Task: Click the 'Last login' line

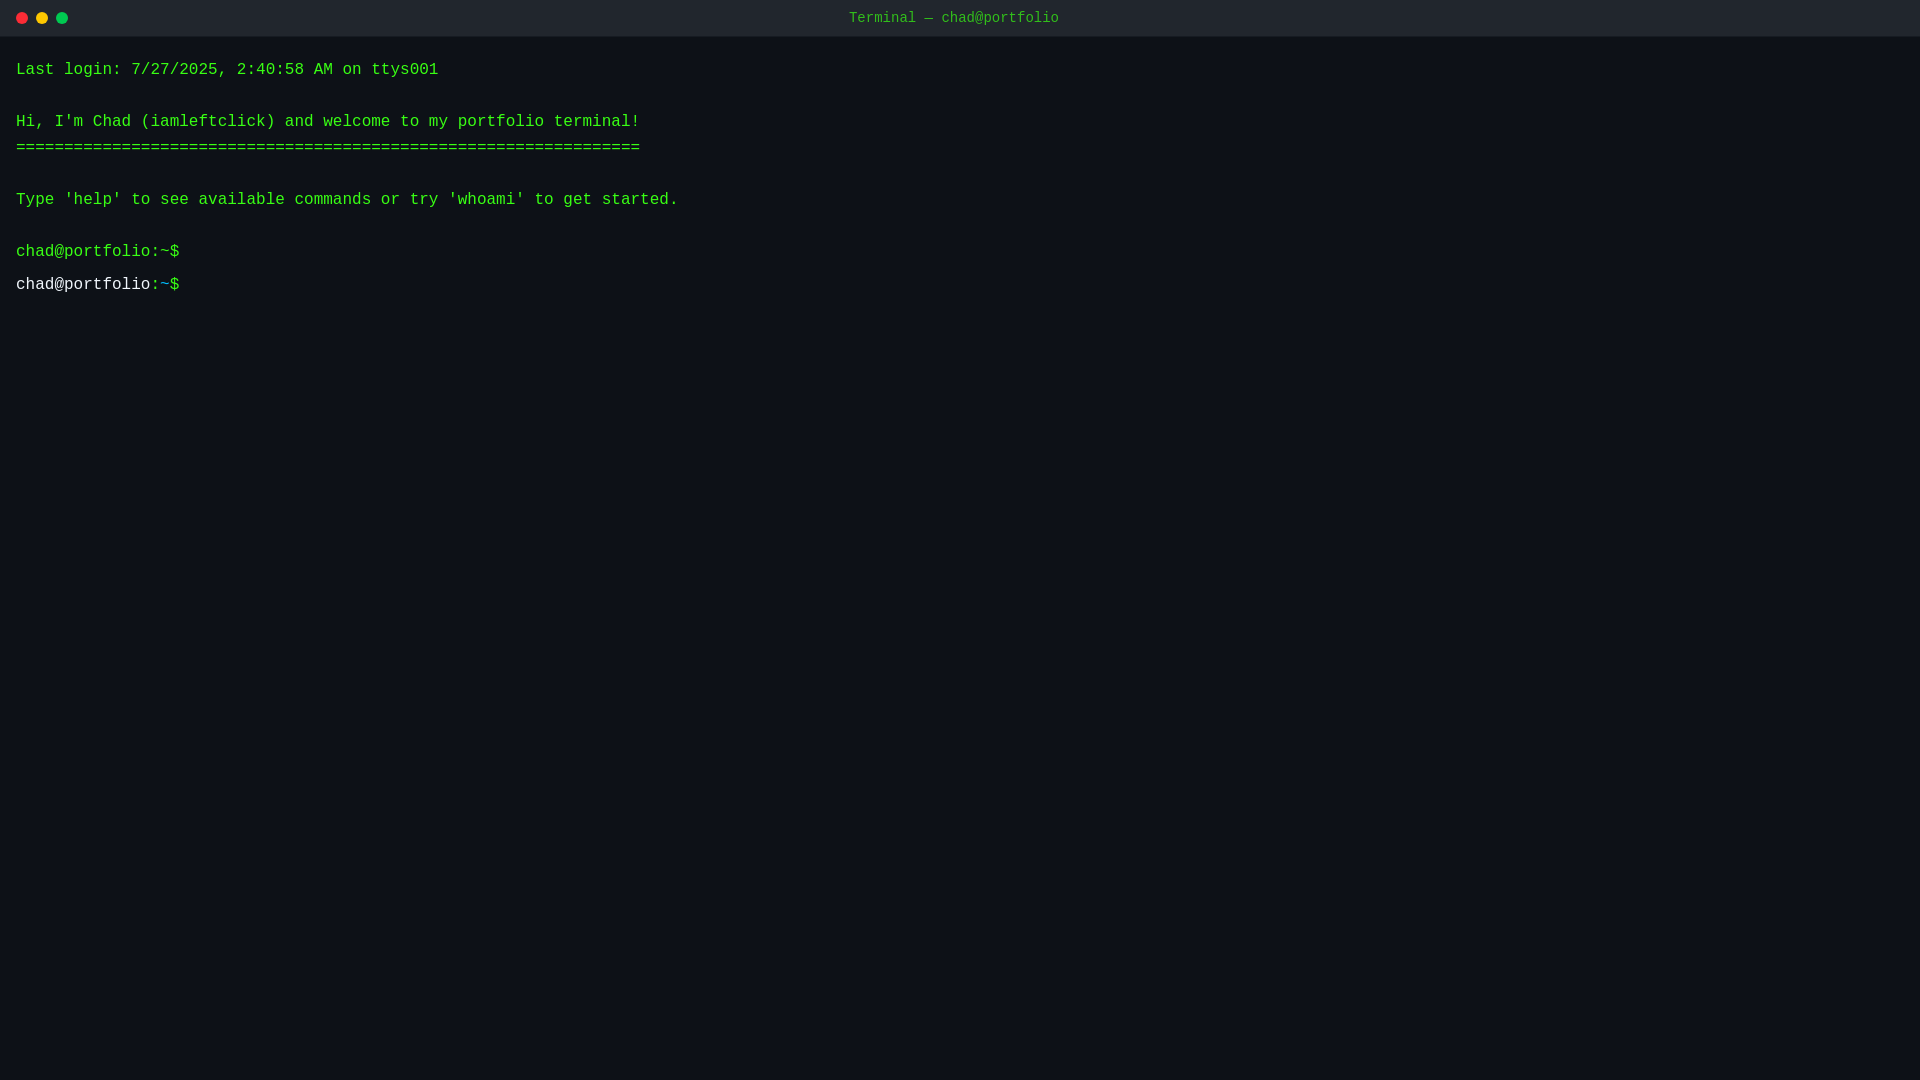Action: coord(227,70)
